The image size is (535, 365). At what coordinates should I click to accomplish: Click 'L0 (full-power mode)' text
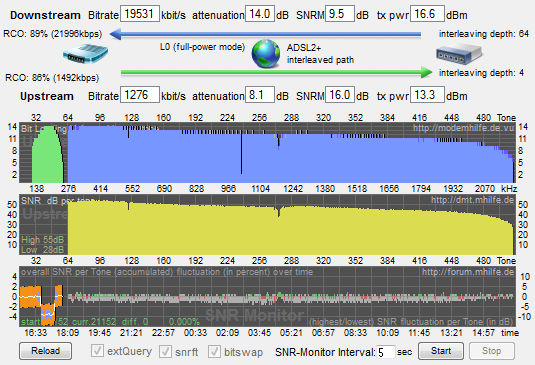202,47
